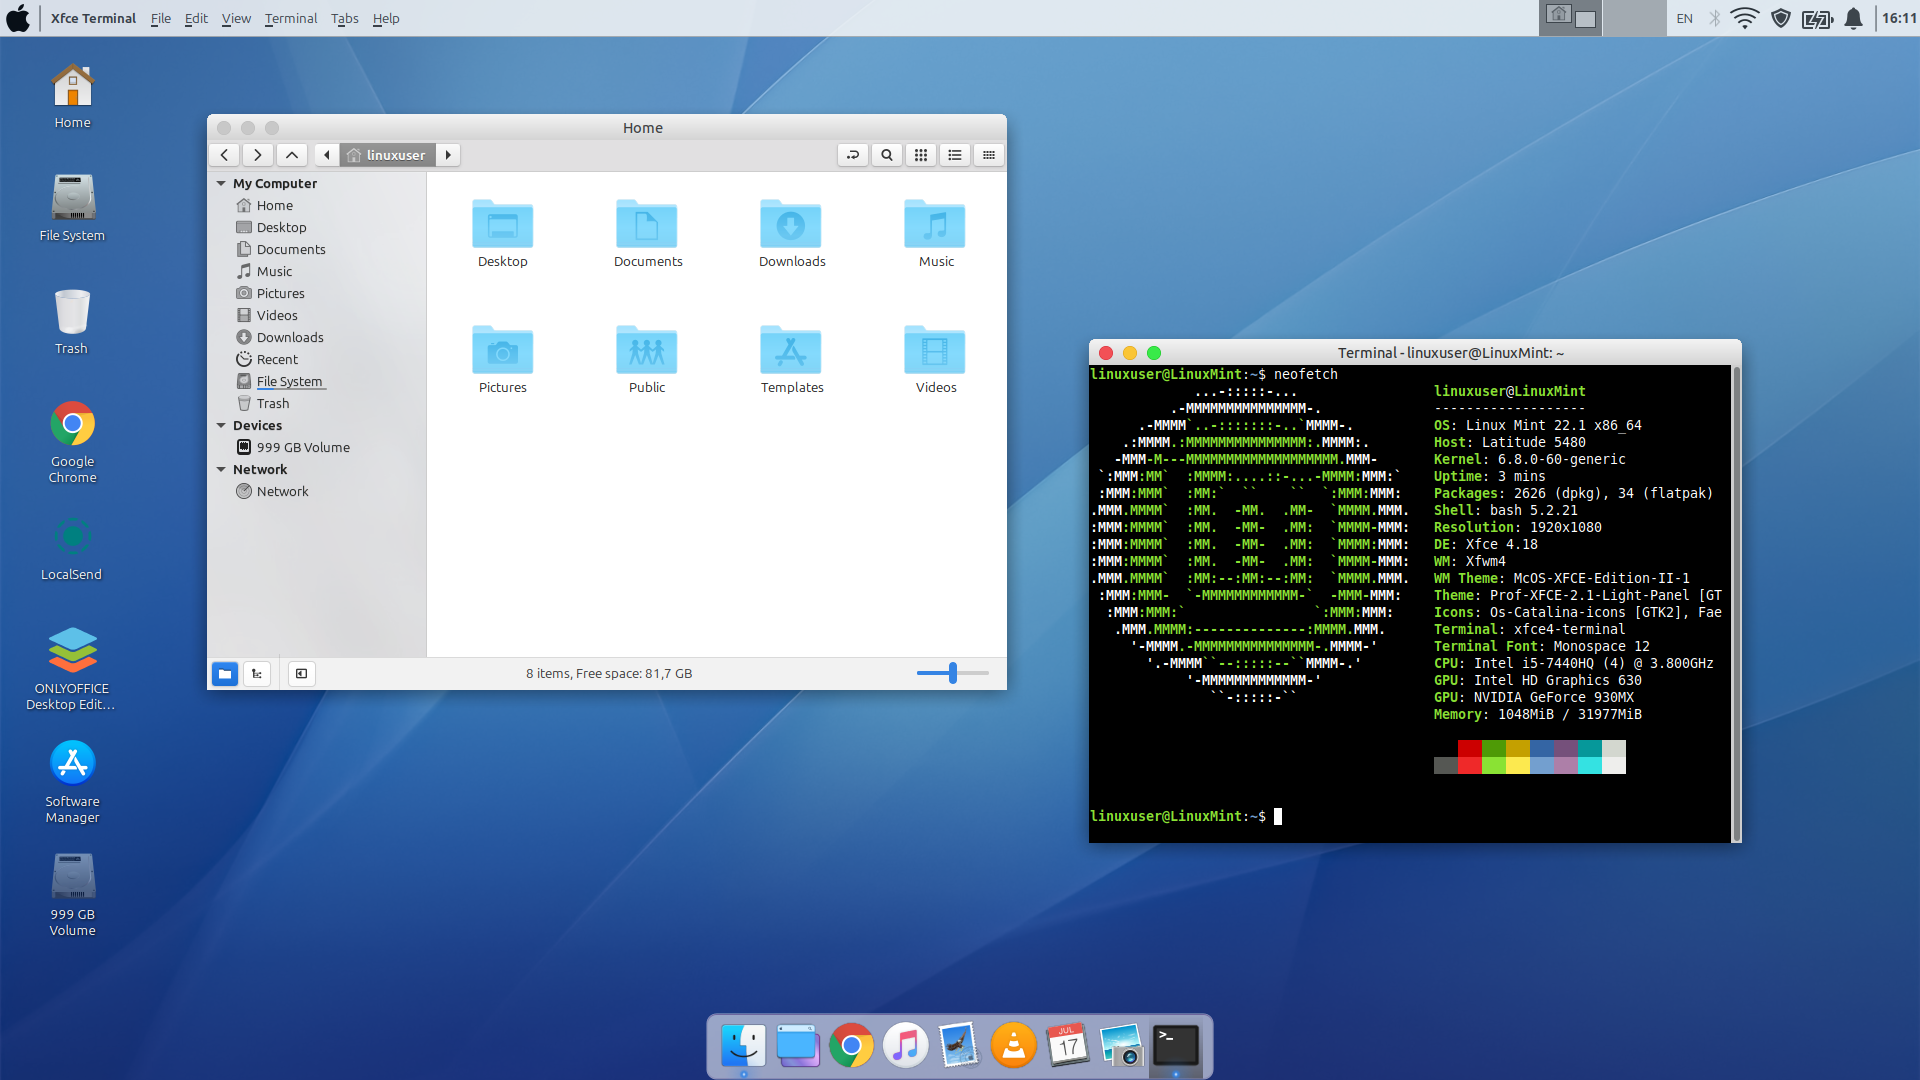The width and height of the screenshot is (1920, 1080).
Task: Open ONLYOFFICE Desktop Editors shortcut
Action: pyautogui.click(x=72, y=668)
